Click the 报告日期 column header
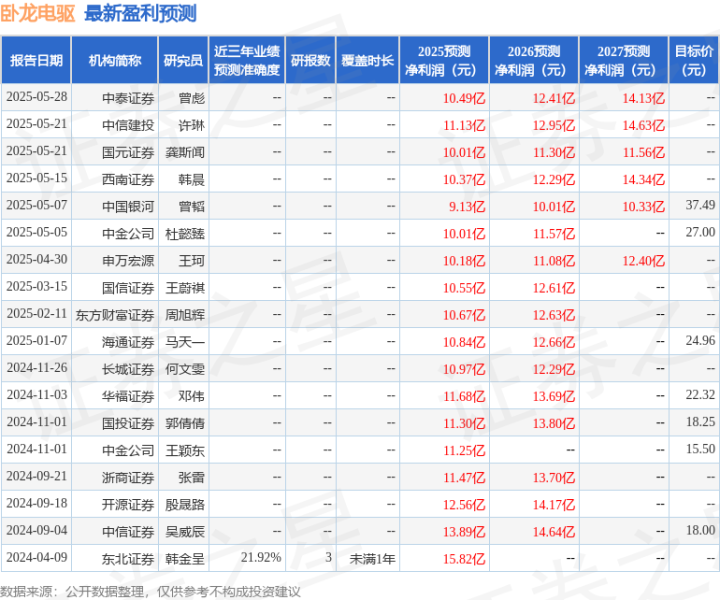The width and height of the screenshot is (720, 600). tap(36, 60)
